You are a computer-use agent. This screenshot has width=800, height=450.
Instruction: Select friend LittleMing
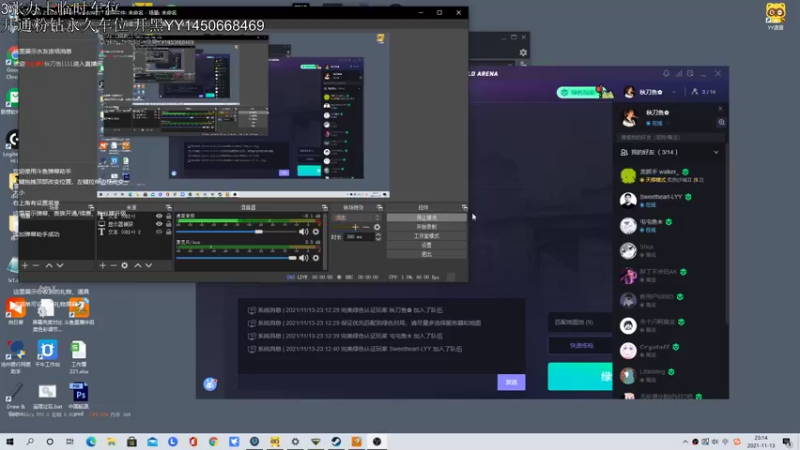click(x=671, y=376)
